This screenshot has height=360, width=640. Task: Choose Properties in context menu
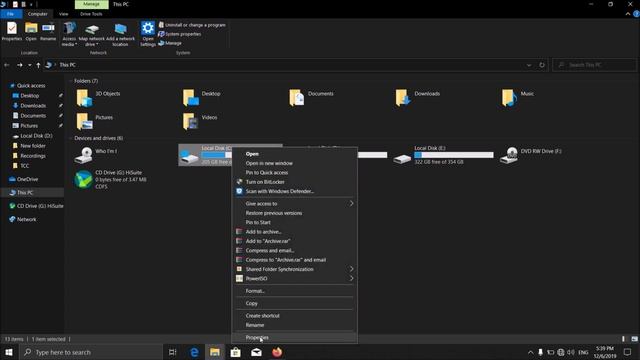(x=294, y=338)
